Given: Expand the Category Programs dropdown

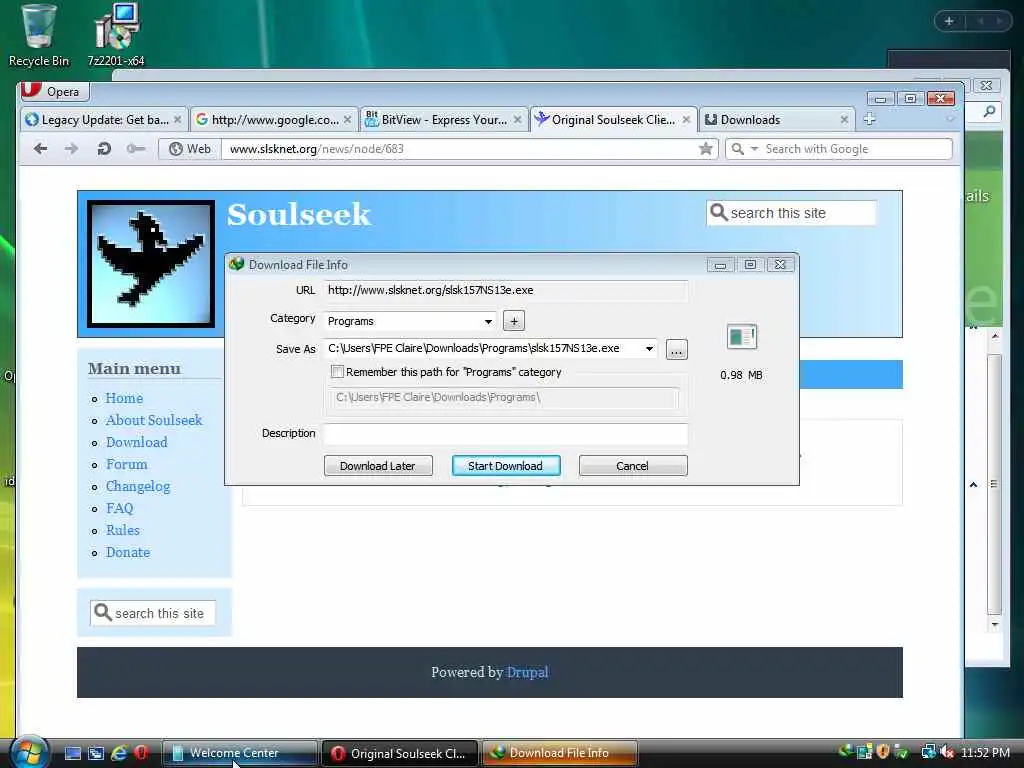Looking at the screenshot, I should (x=488, y=321).
